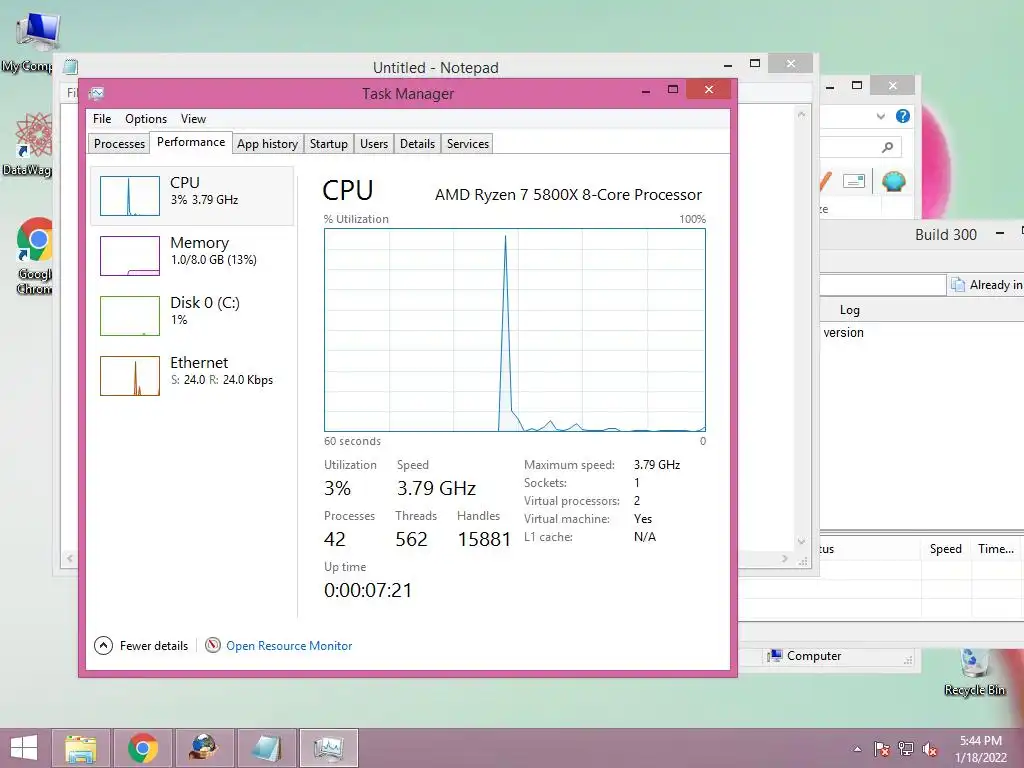
Task: Click the Speed column header
Action: click(x=946, y=549)
